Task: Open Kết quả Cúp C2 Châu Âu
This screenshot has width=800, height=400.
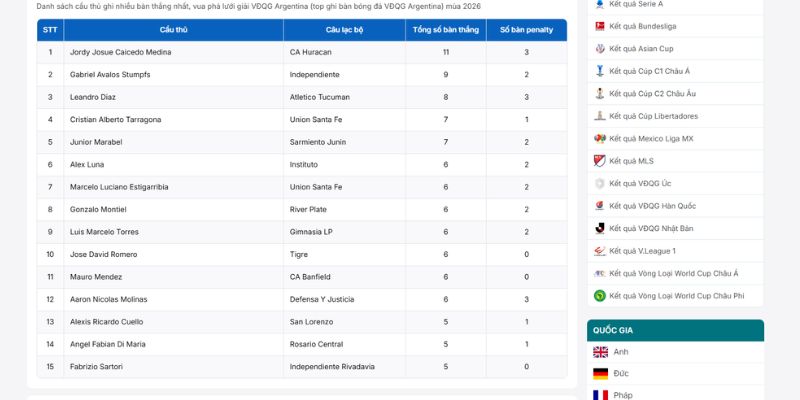Action: (653, 93)
